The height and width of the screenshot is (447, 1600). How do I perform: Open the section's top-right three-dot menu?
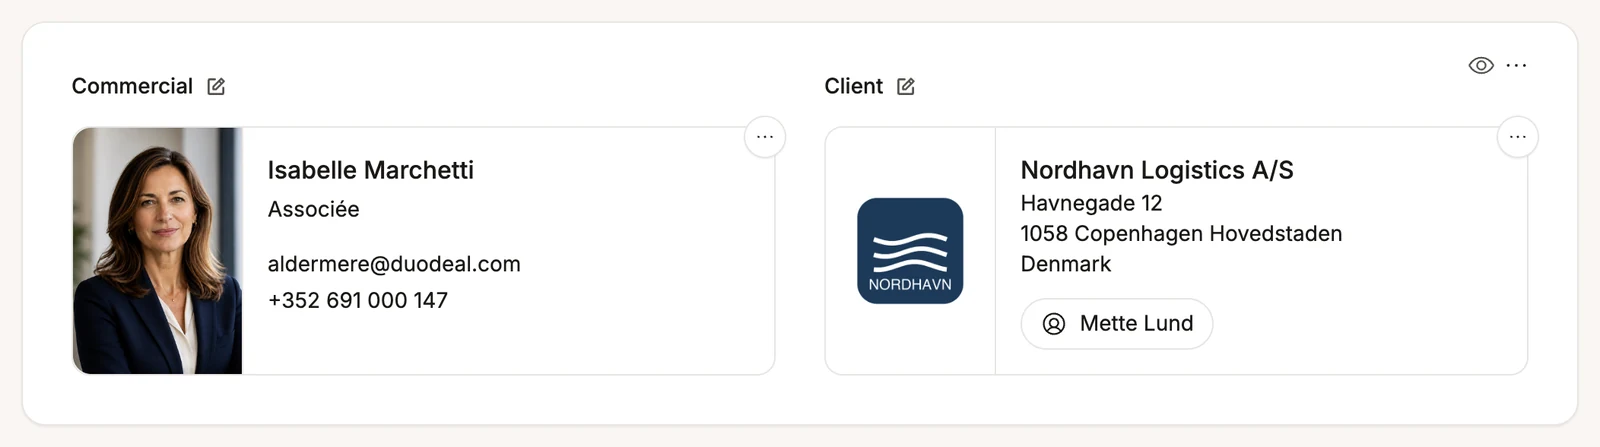tap(1517, 65)
